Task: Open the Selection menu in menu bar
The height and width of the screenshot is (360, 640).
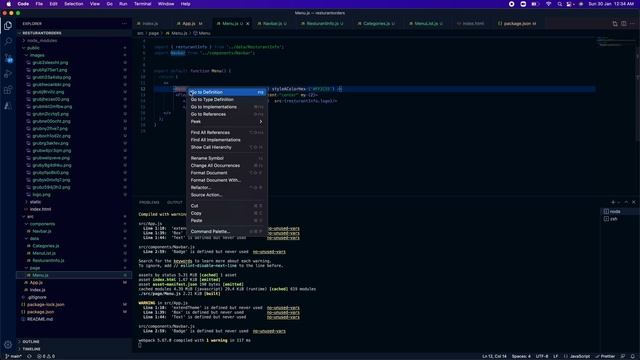Action: coord(73,4)
